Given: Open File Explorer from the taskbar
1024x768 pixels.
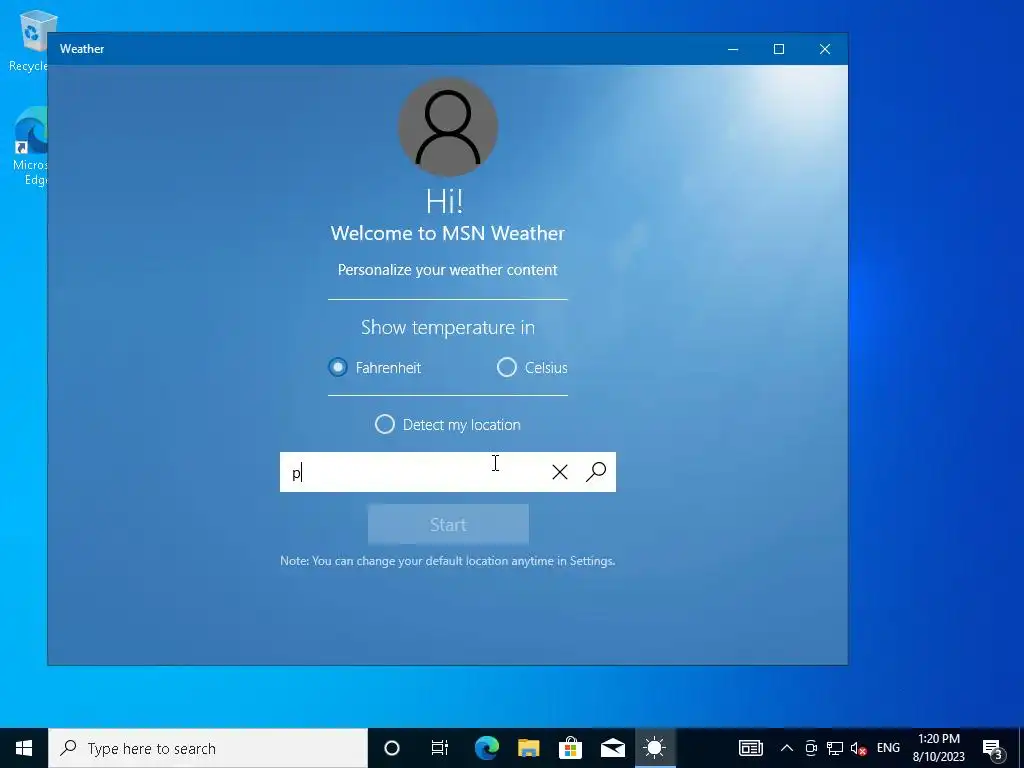Looking at the screenshot, I should [x=528, y=748].
